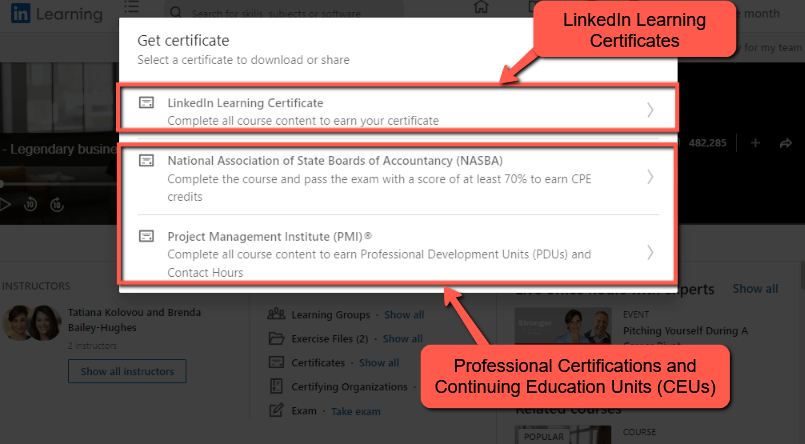This screenshot has height=444, width=805.
Task: Click the Certificates row icon
Action: (276, 362)
